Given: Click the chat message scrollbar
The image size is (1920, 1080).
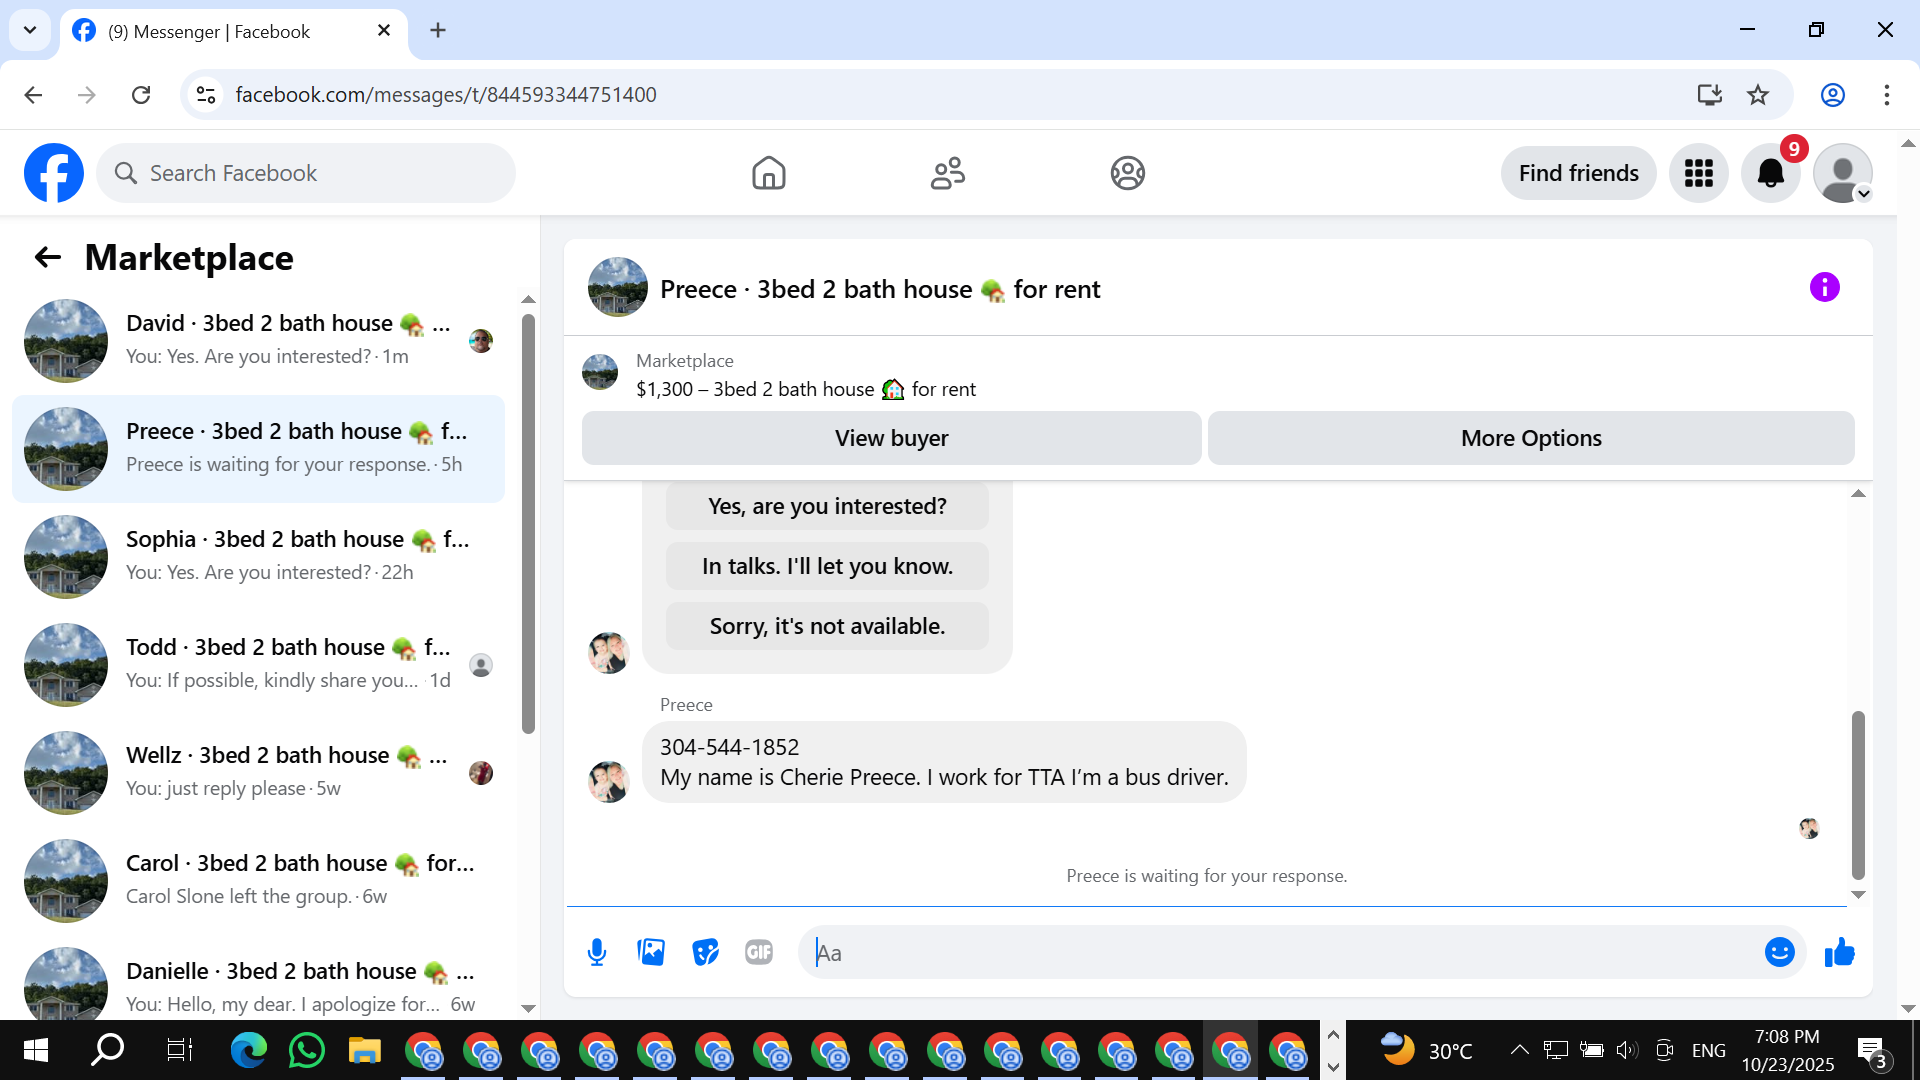Looking at the screenshot, I should click(1858, 794).
